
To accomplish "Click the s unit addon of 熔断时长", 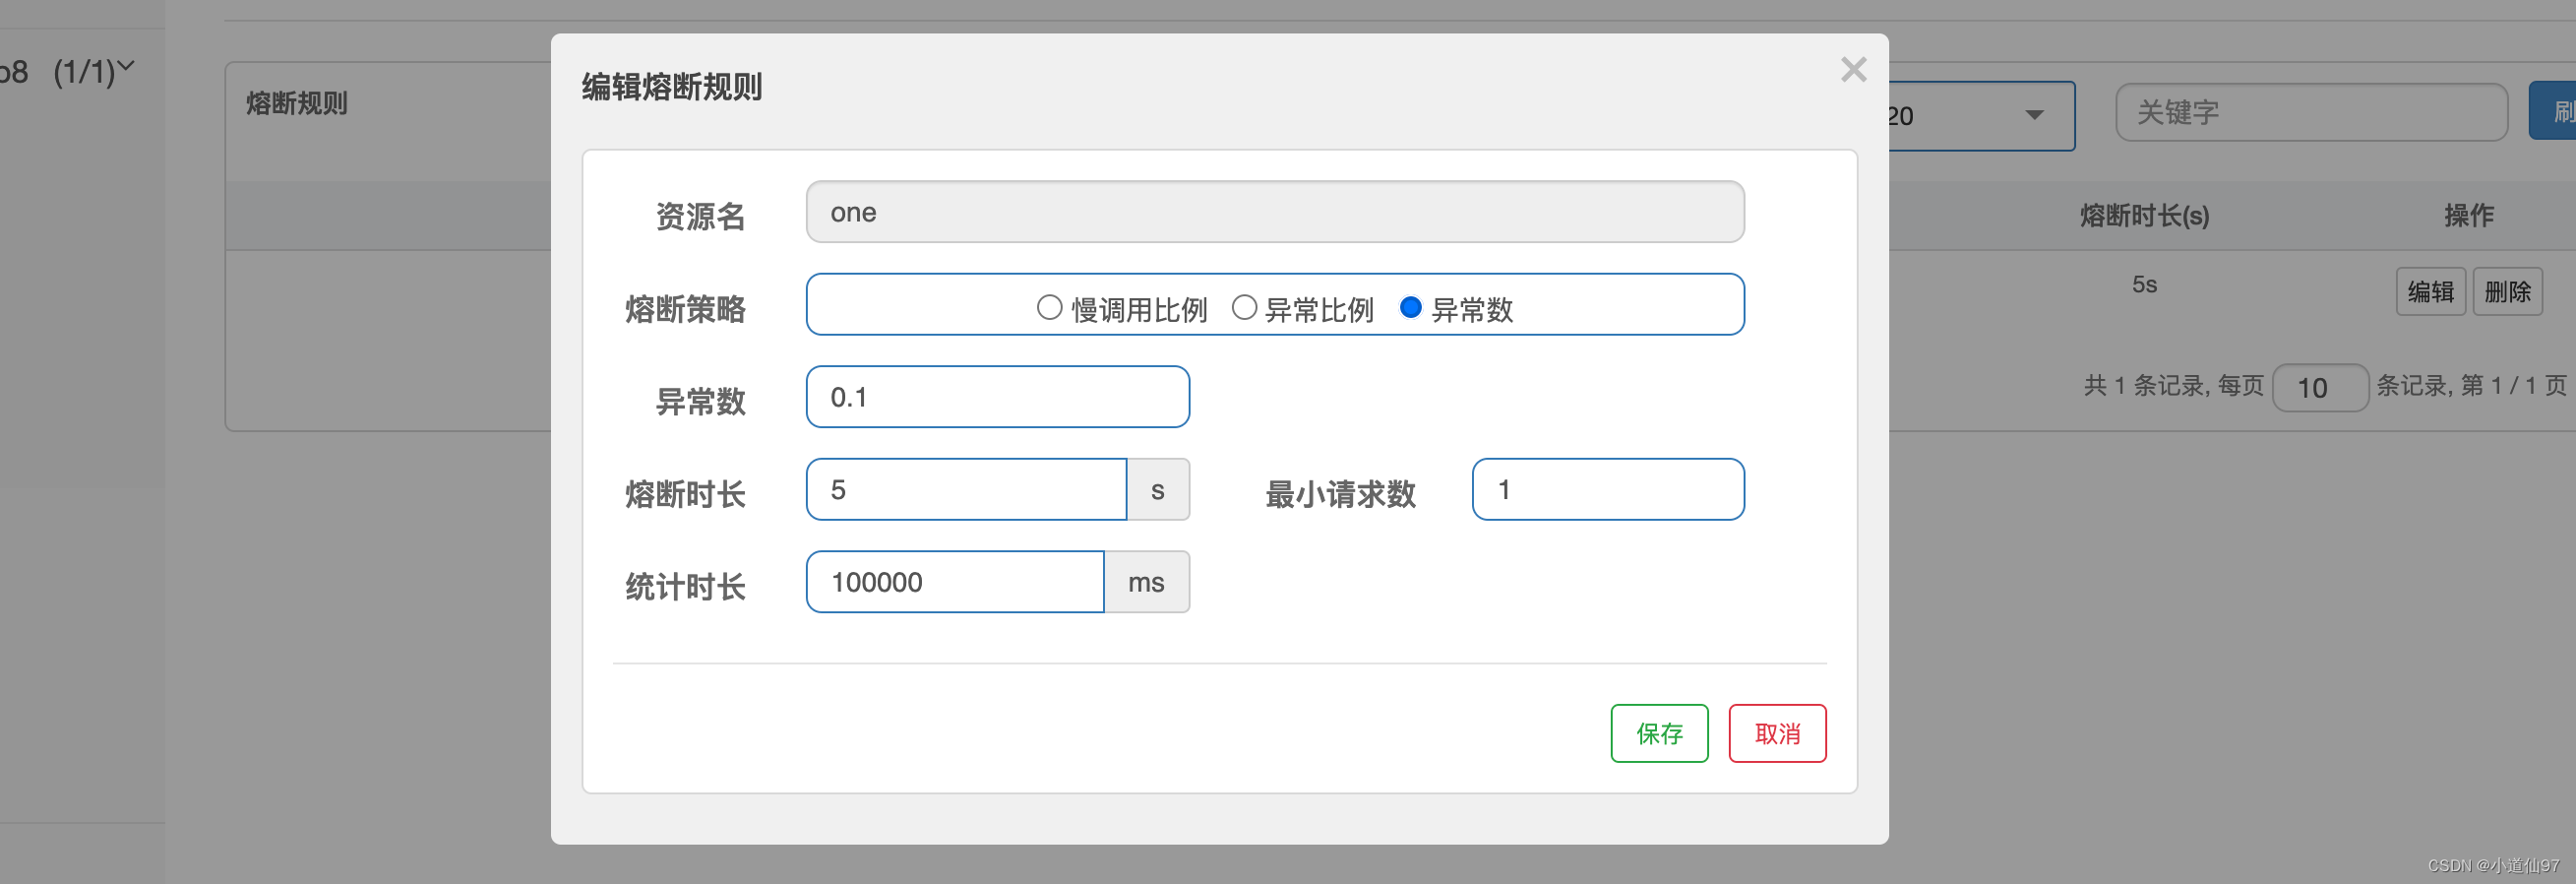I will (x=1158, y=490).
